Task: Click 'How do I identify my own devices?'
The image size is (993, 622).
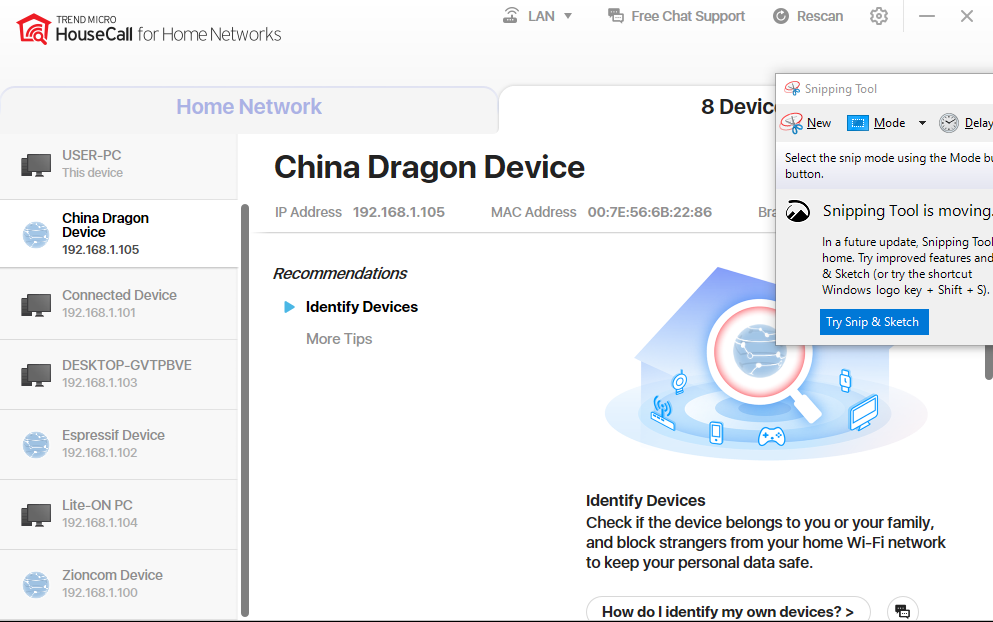Action: 727,611
